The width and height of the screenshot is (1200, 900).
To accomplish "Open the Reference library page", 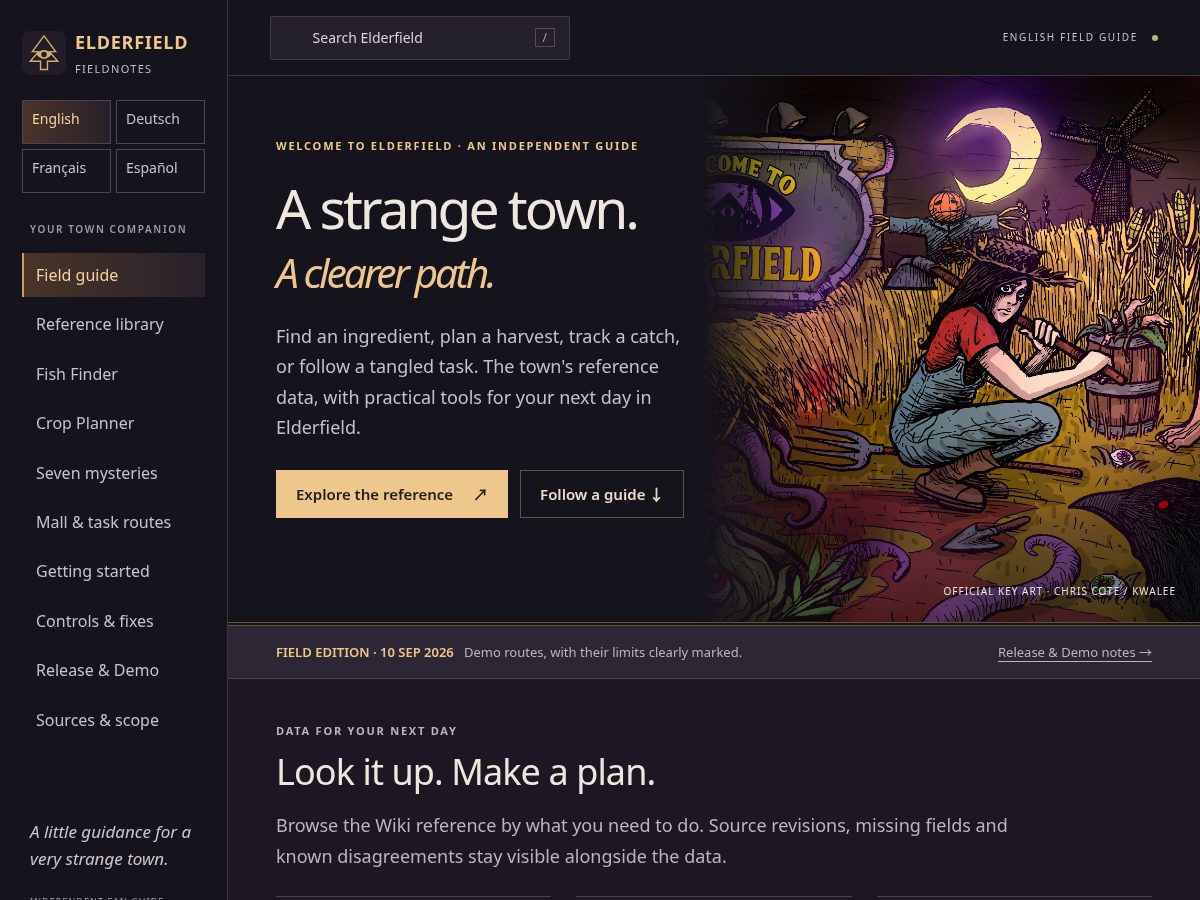I will [113, 324].
